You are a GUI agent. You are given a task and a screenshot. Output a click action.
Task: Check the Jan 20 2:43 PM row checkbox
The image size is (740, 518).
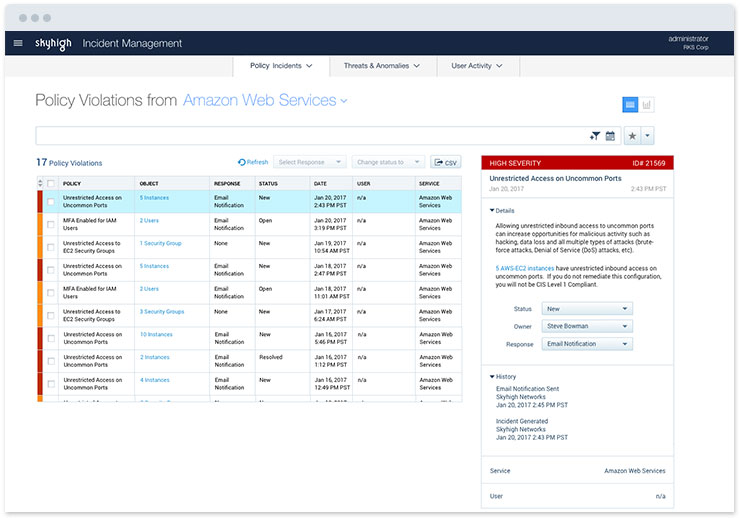coord(50,201)
